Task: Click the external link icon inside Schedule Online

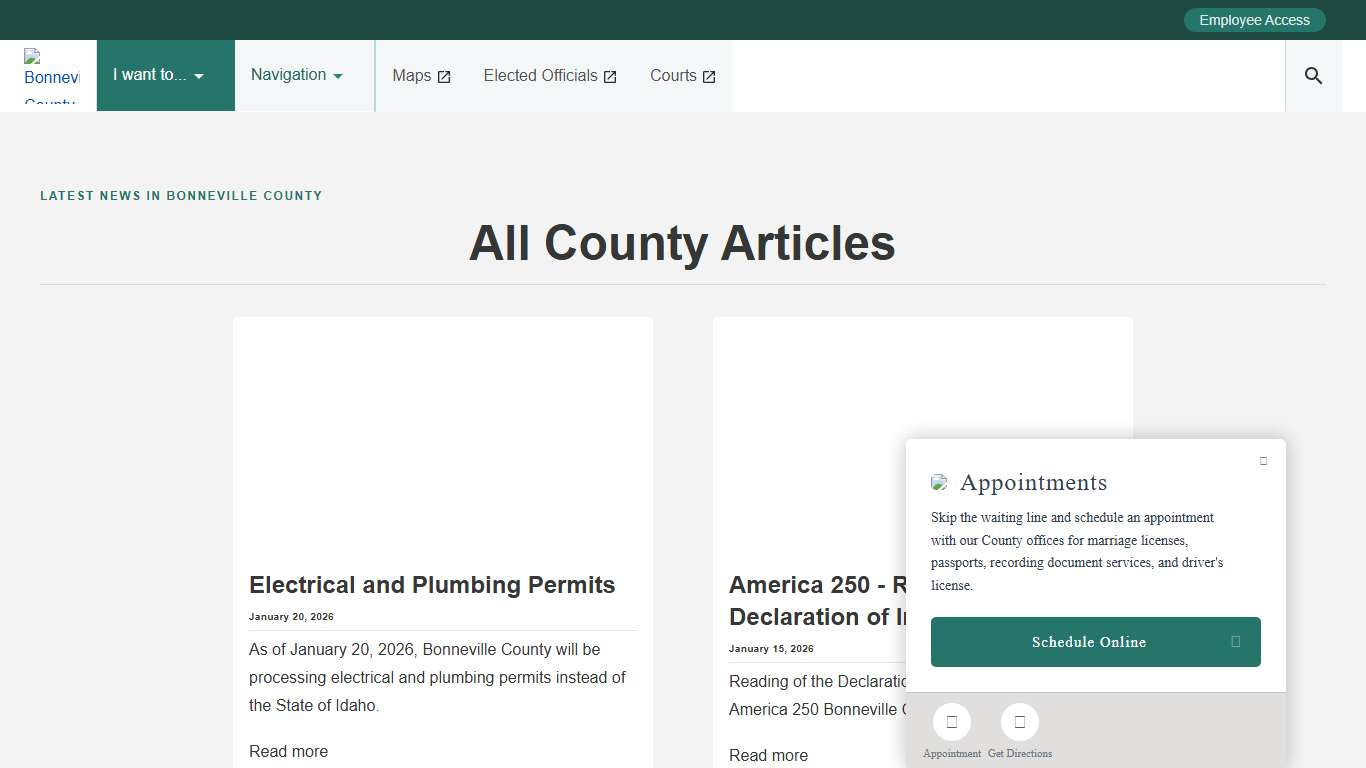Action: [1235, 642]
